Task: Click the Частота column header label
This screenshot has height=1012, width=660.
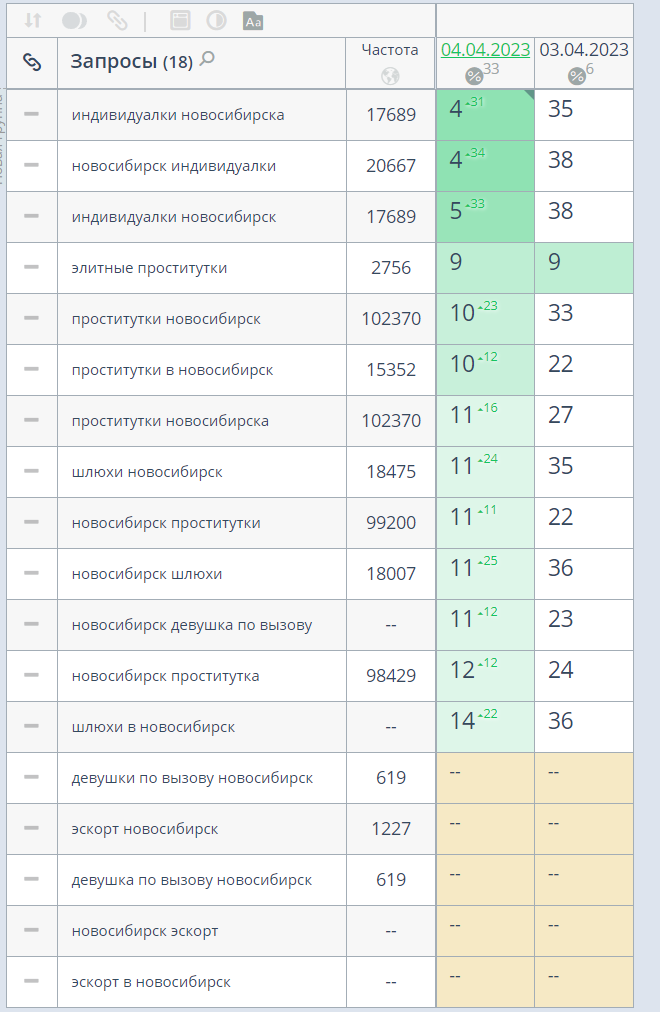Action: (390, 49)
